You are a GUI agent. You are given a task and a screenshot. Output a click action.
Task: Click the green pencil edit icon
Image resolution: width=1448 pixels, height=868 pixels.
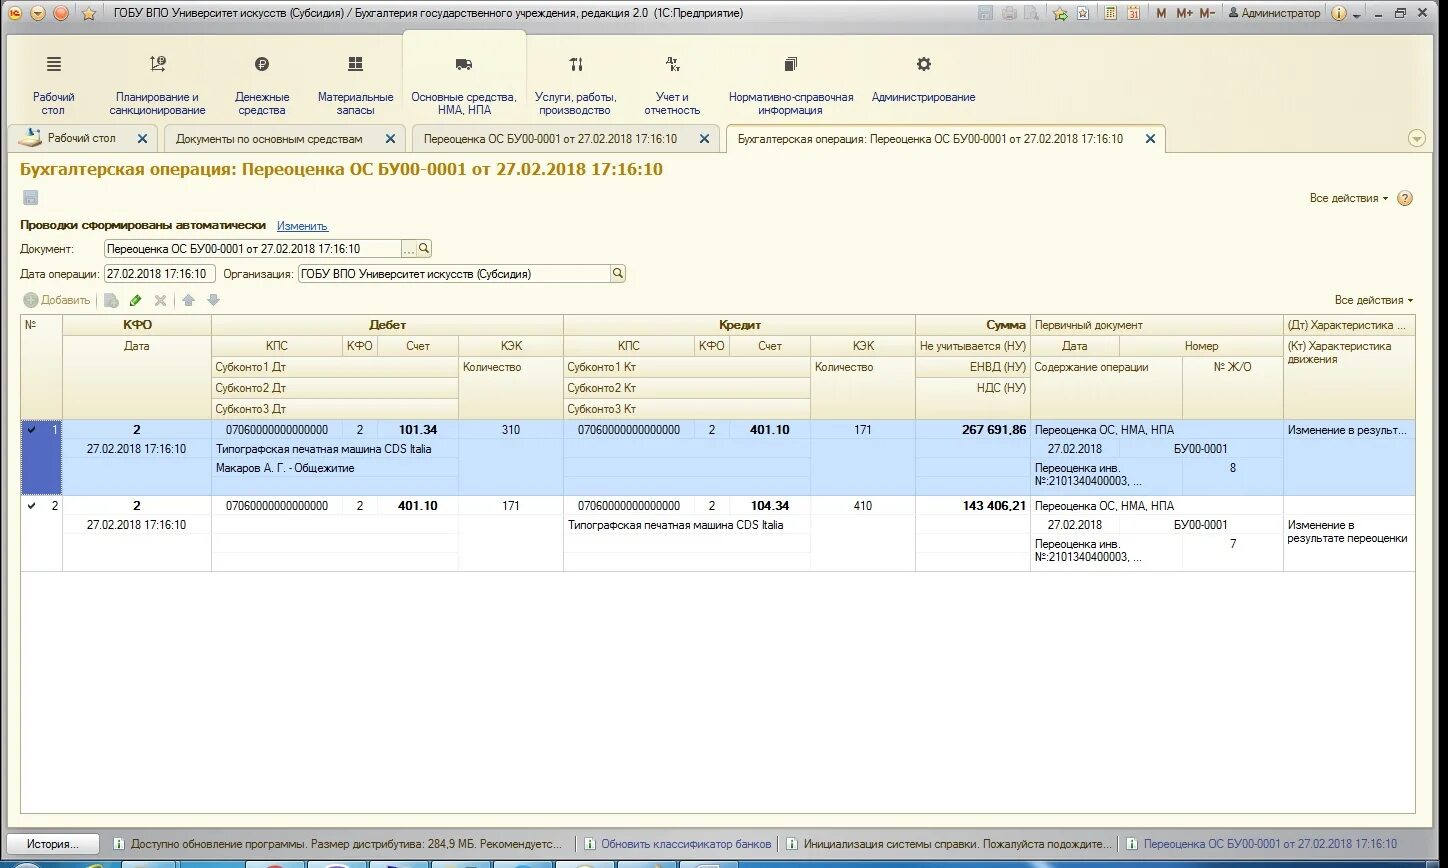(x=136, y=300)
